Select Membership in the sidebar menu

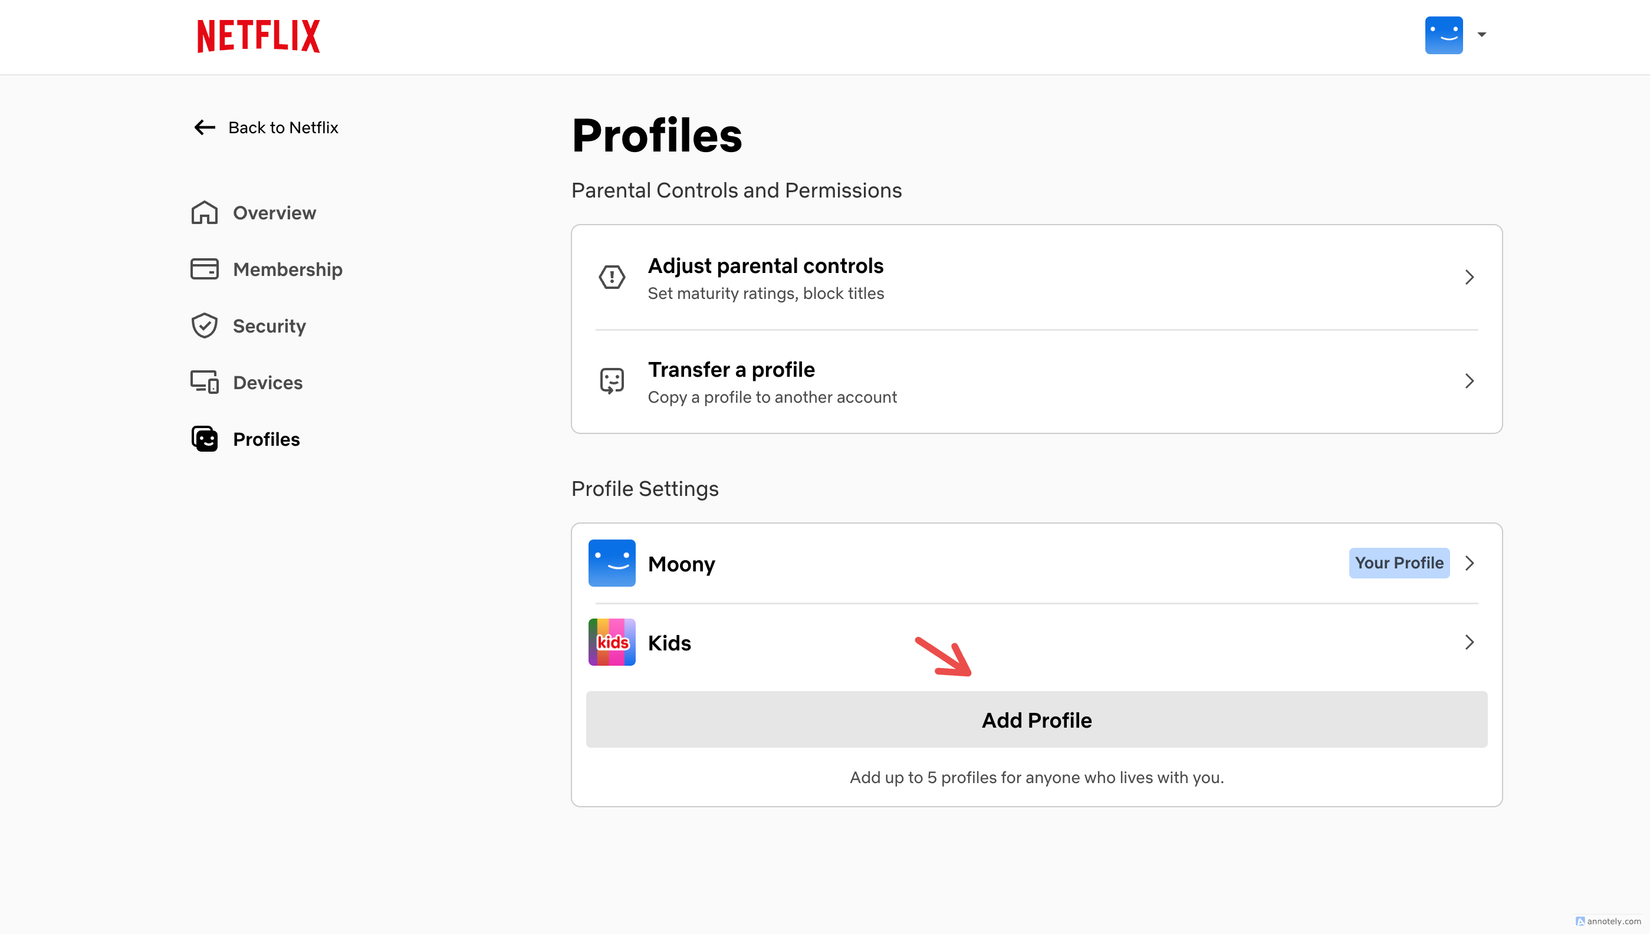(288, 269)
